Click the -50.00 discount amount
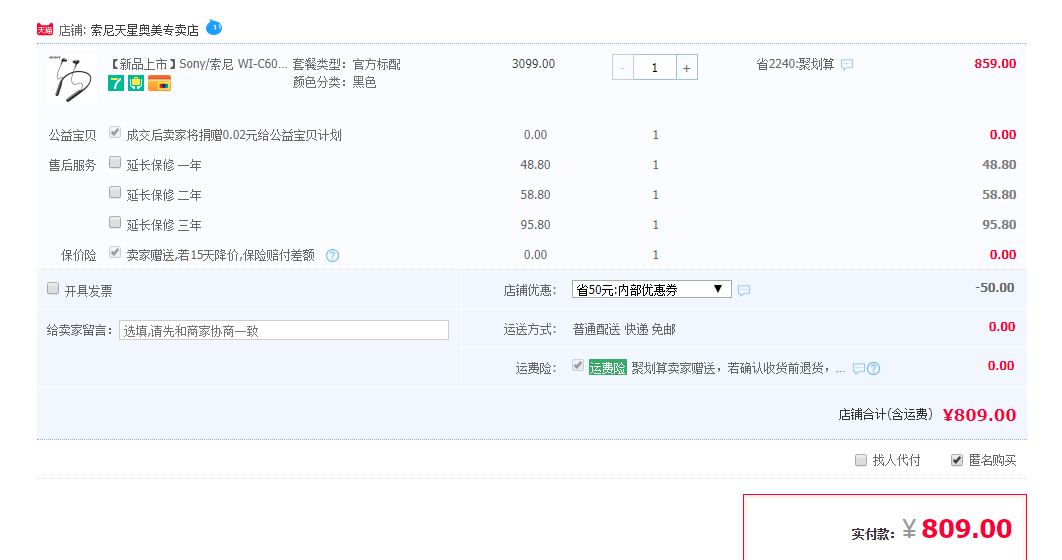The width and height of the screenshot is (1062, 560). click(x=994, y=288)
